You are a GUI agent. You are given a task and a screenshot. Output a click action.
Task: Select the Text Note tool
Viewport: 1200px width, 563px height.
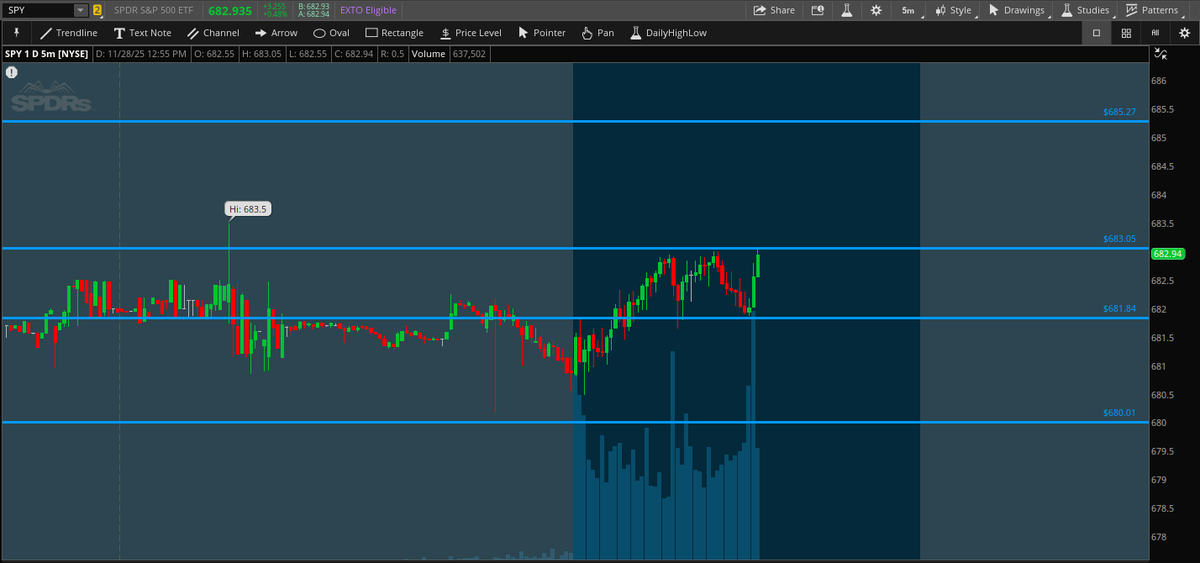pos(142,33)
